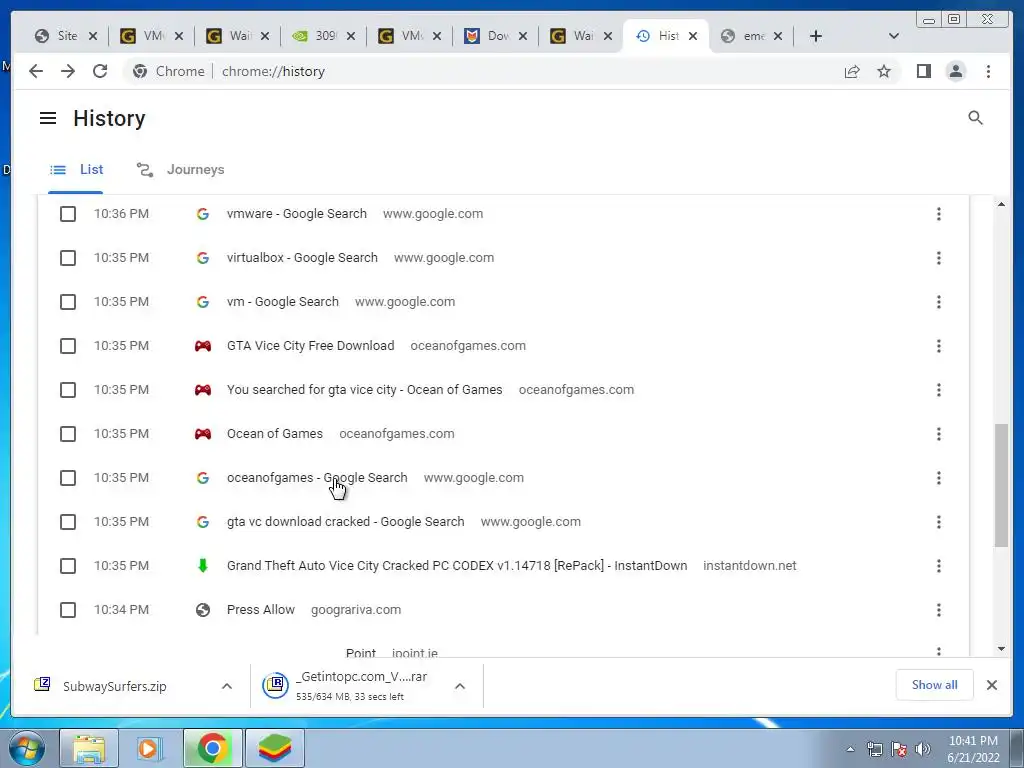This screenshot has width=1024, height=768.
Task: Expand options for SubwaySurfers.zip download
Action: 227,686
